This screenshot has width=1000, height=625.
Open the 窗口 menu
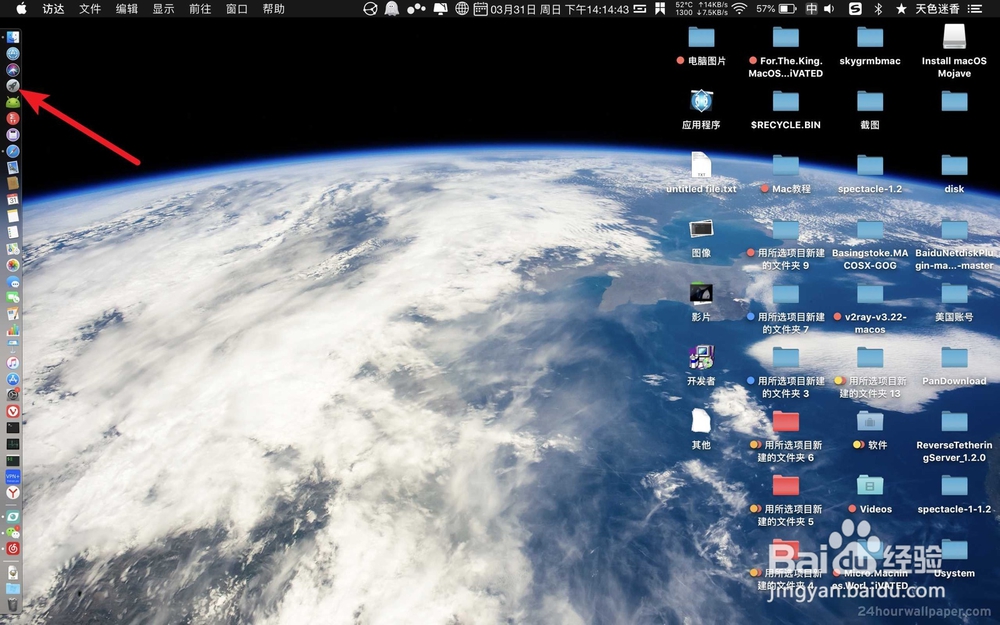click(237, 9)
